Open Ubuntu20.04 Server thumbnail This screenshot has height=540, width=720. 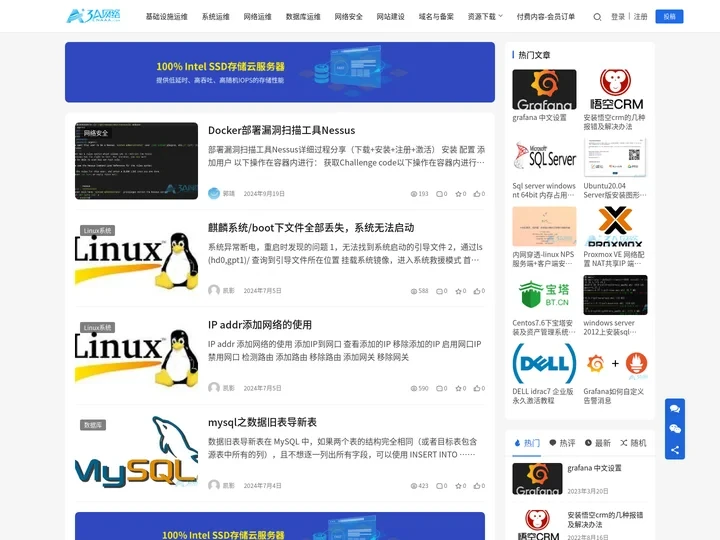pyautogui.click(x=615, y=158)
